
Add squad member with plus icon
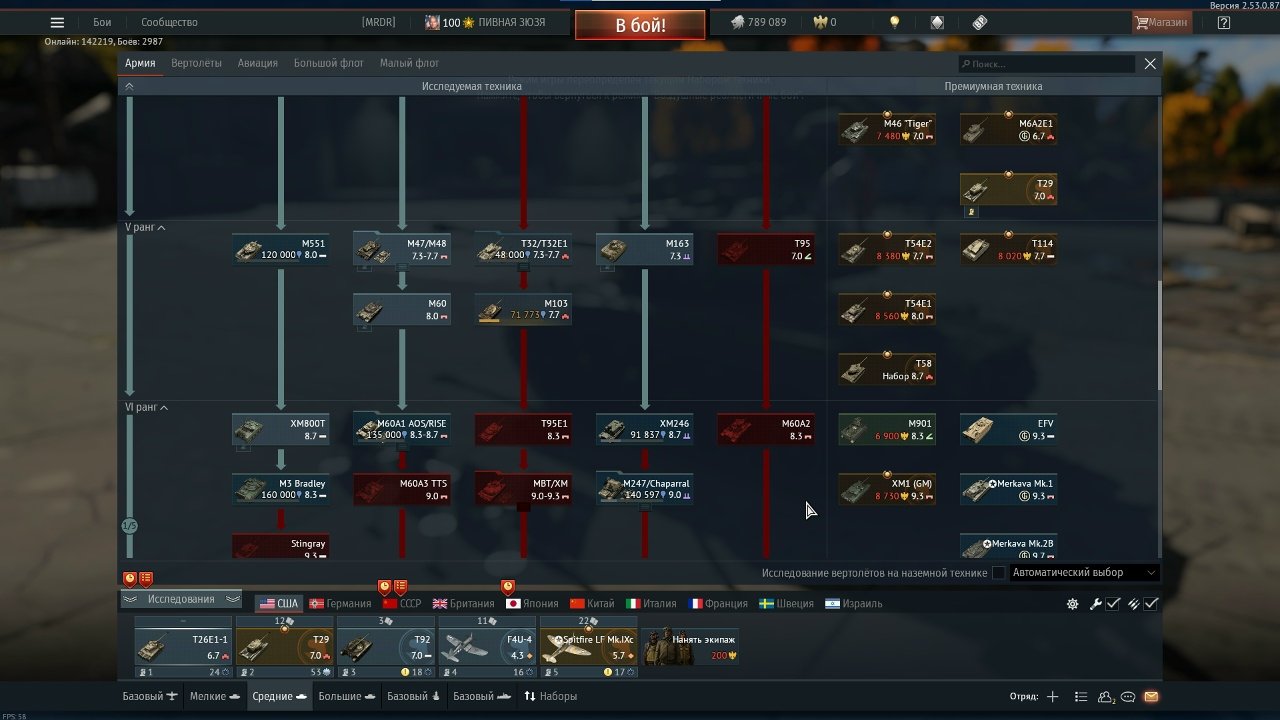click(1052, 697)
